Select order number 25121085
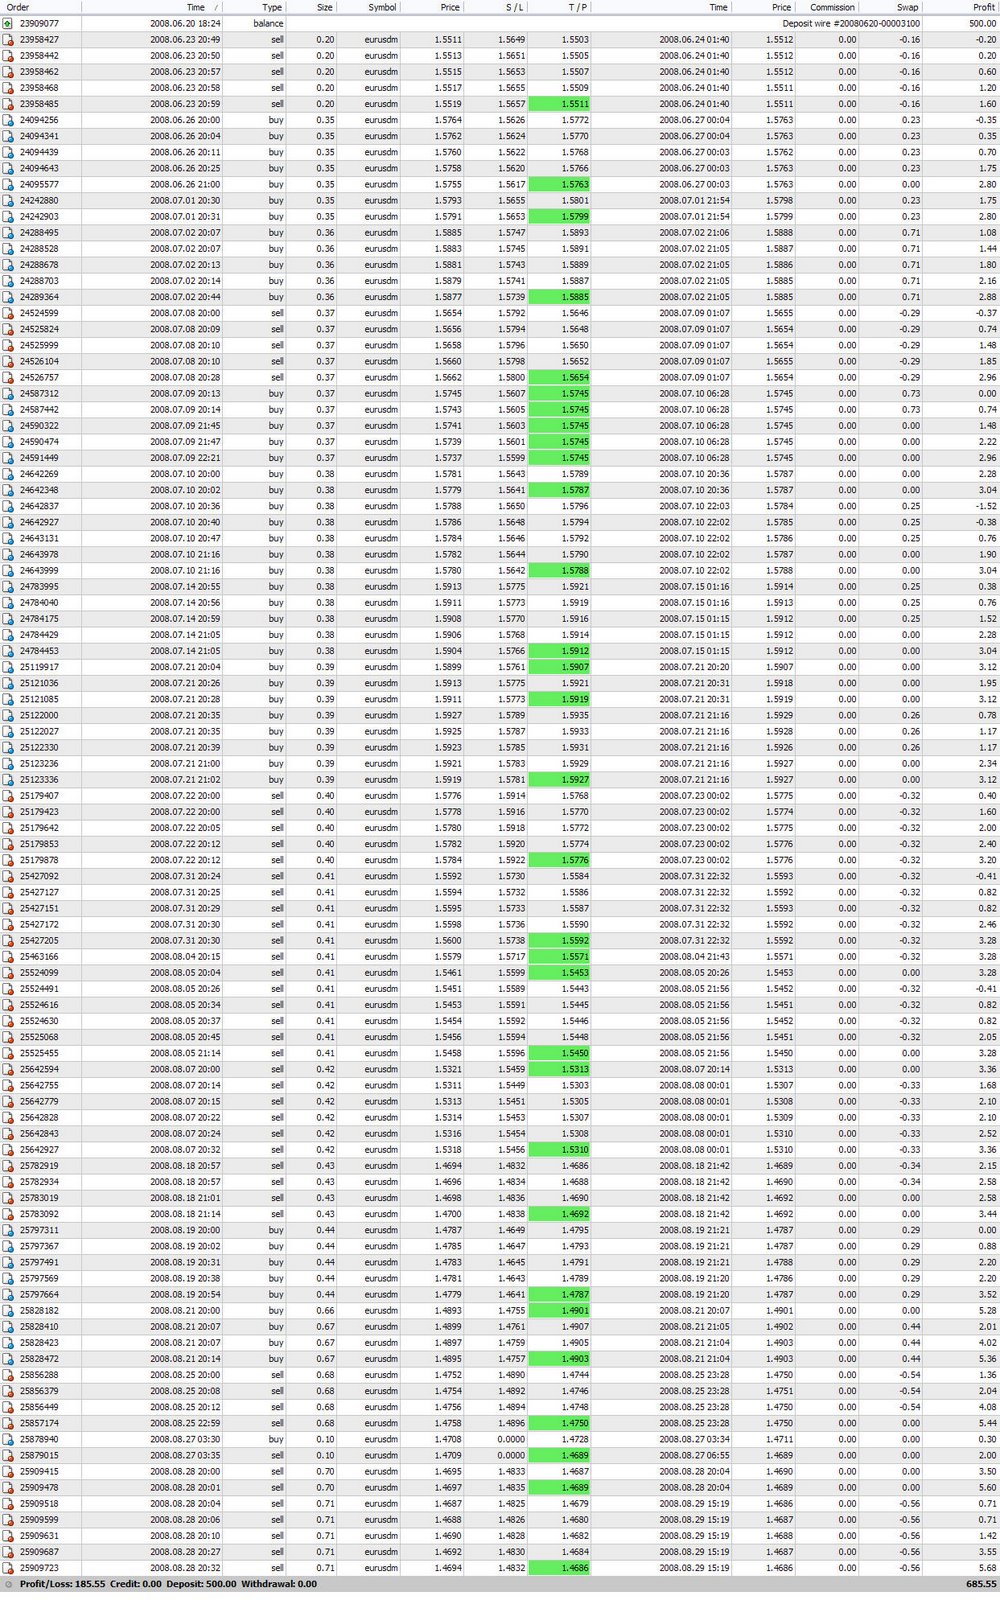Image resolution: width=1000 pixels, height=1600 pixels. [39, 699]
